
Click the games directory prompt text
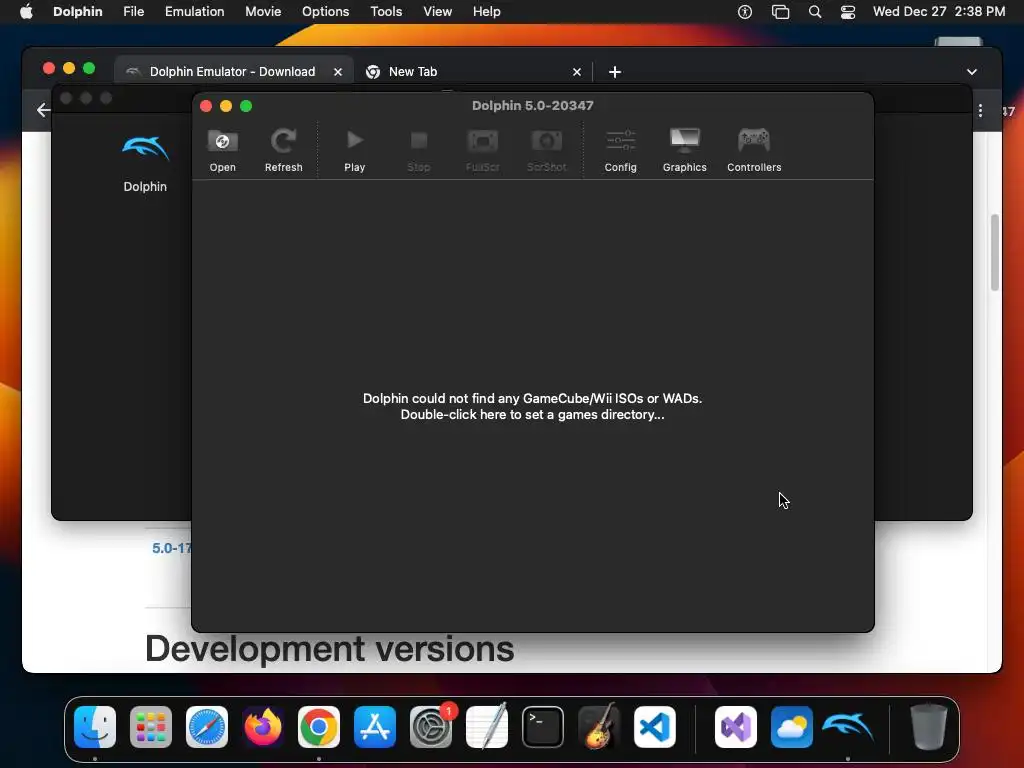(532, 406)
